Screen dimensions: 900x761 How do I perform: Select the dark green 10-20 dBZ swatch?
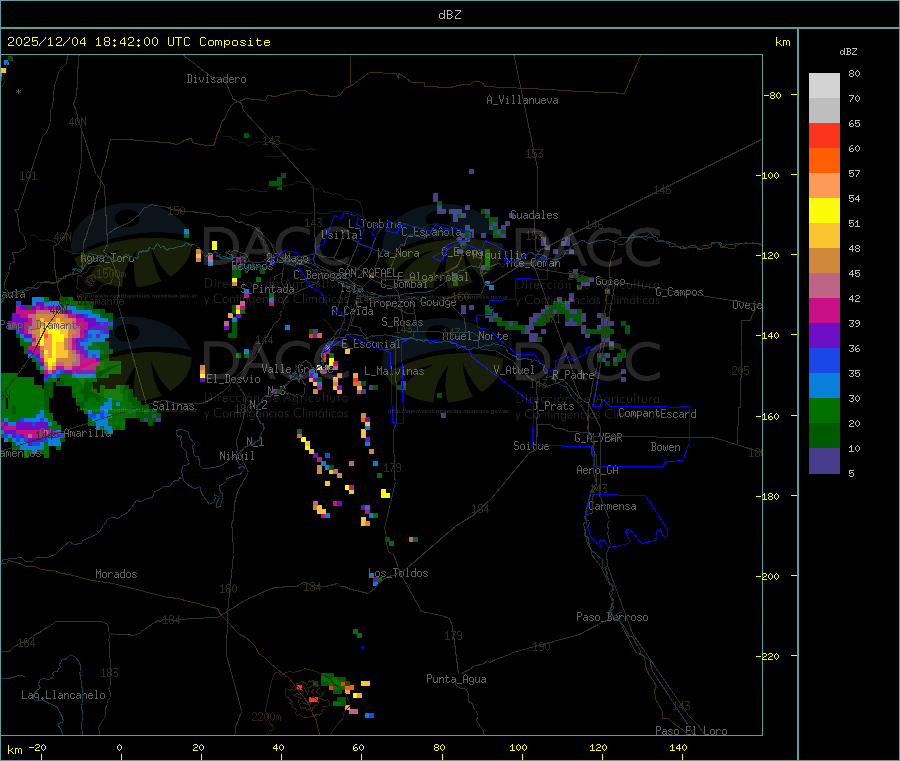point(824,436)
